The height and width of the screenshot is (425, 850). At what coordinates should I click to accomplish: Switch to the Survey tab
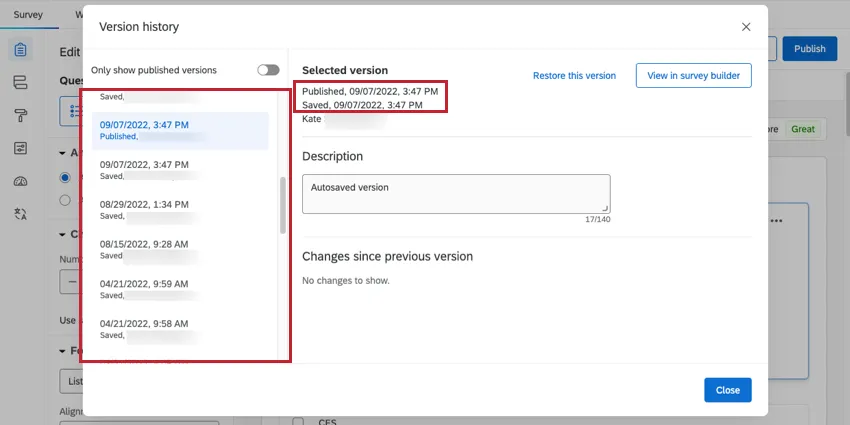[28, 16]
